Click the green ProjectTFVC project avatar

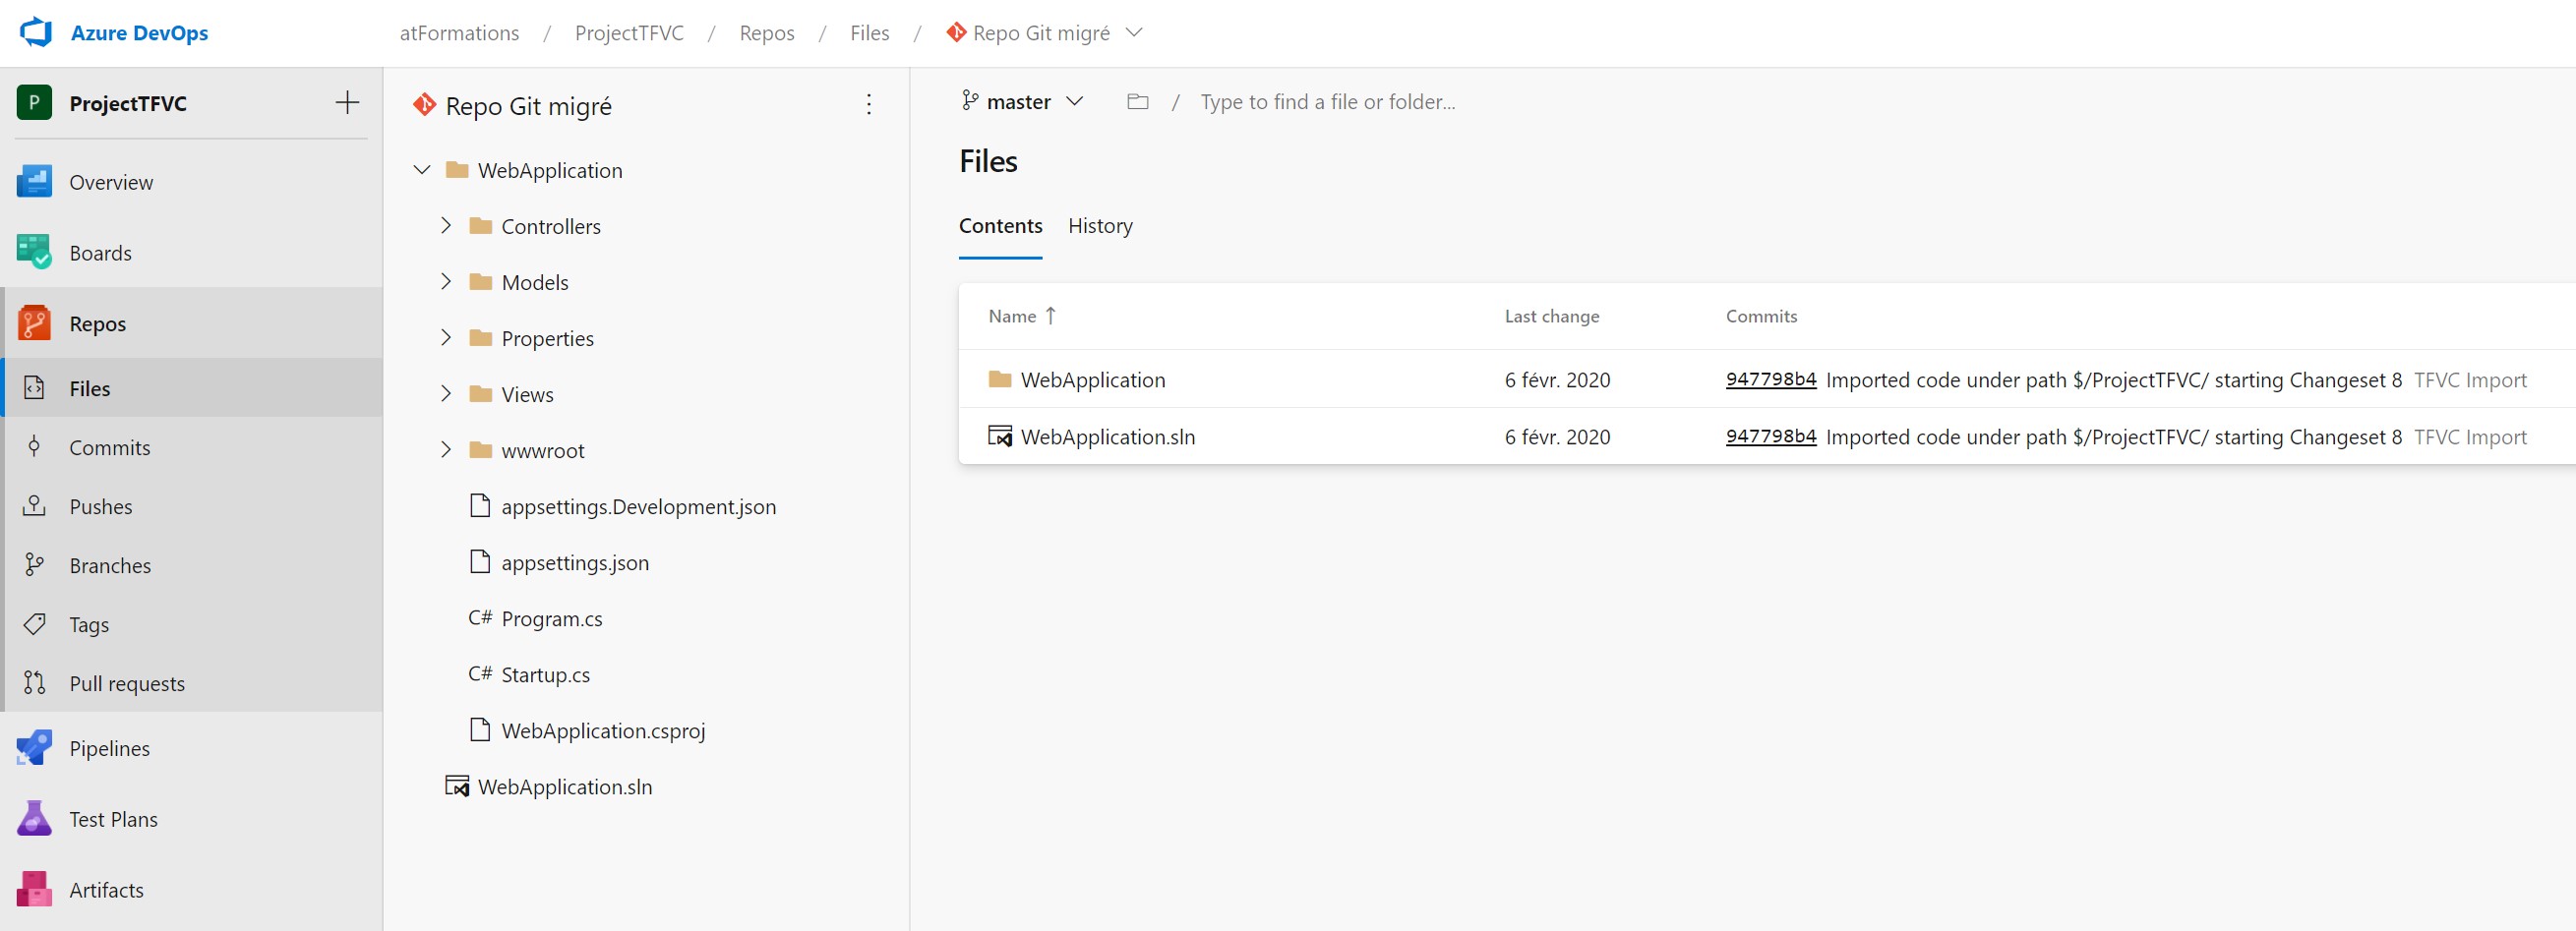pyautogui.click(x=34, y=102)
